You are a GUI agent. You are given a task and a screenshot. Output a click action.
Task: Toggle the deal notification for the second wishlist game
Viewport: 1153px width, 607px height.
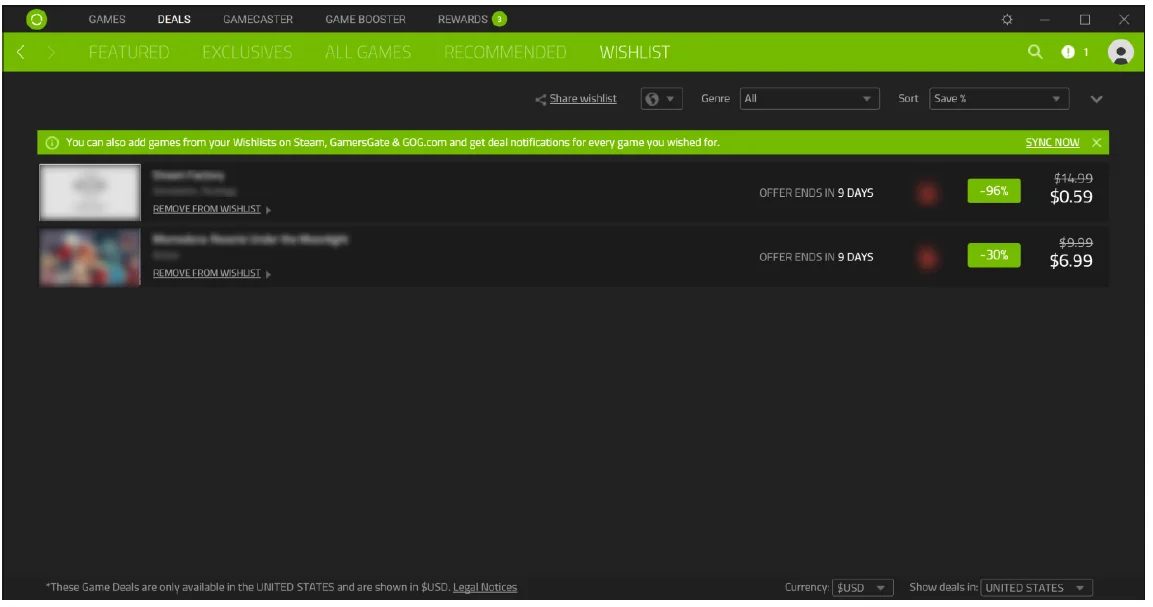[x=929, y=256]
